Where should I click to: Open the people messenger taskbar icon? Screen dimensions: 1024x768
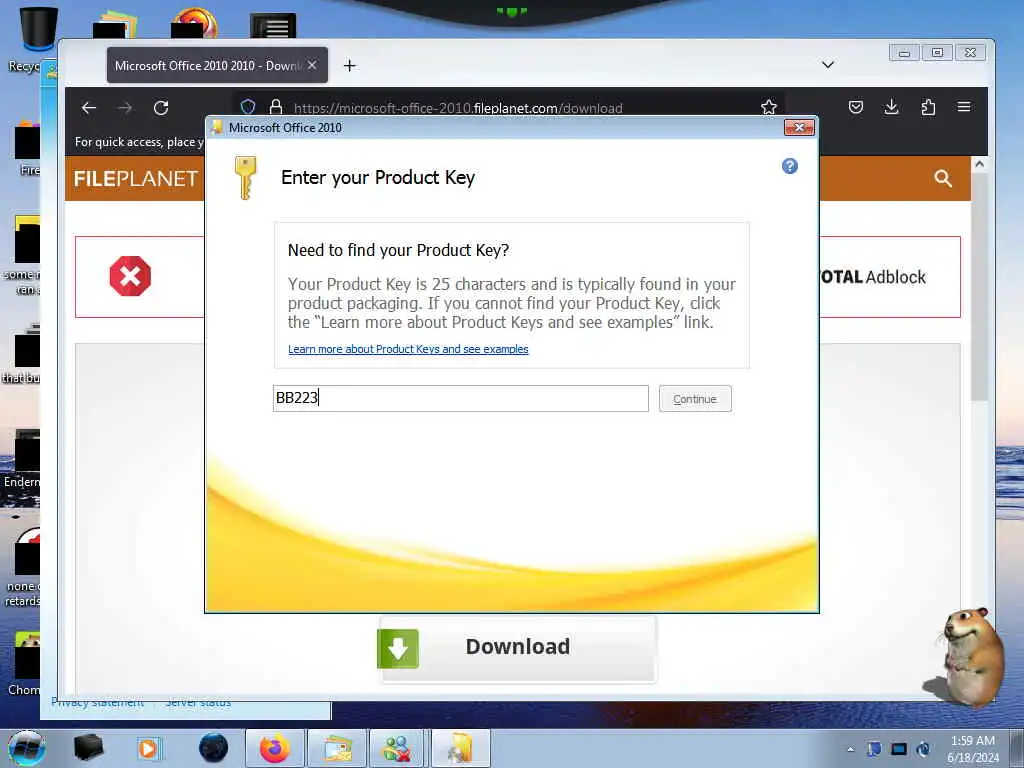click(x=398, y=748)
